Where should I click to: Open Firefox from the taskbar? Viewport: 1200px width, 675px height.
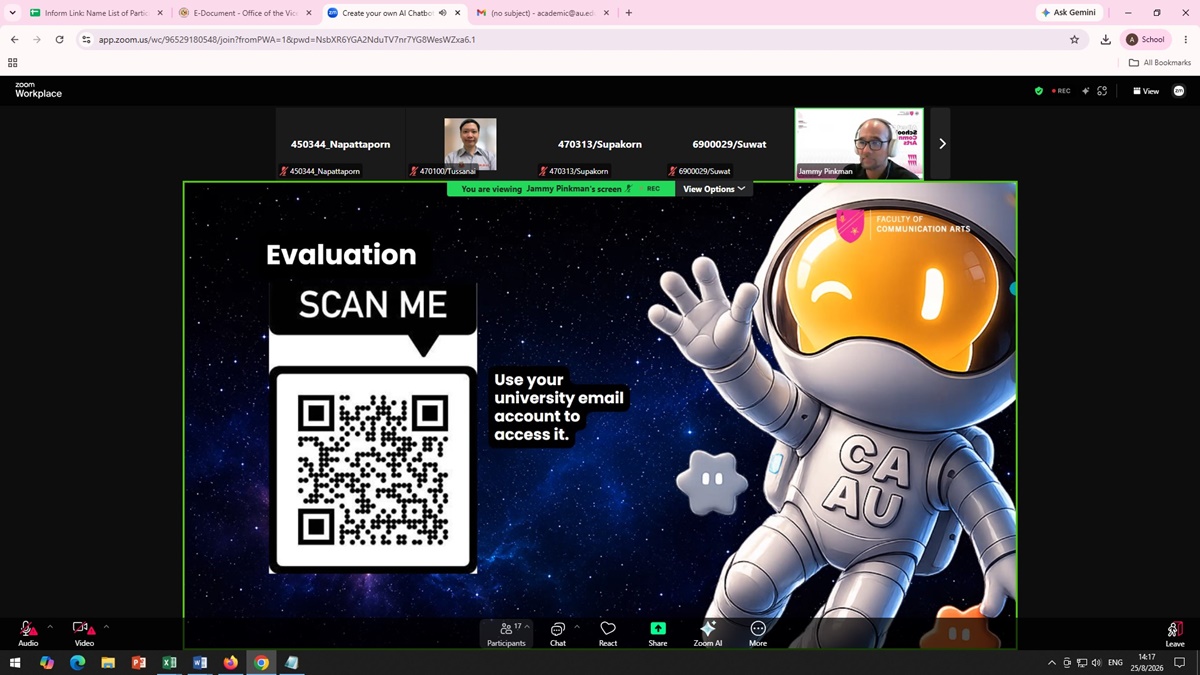(x=230, y=662)
